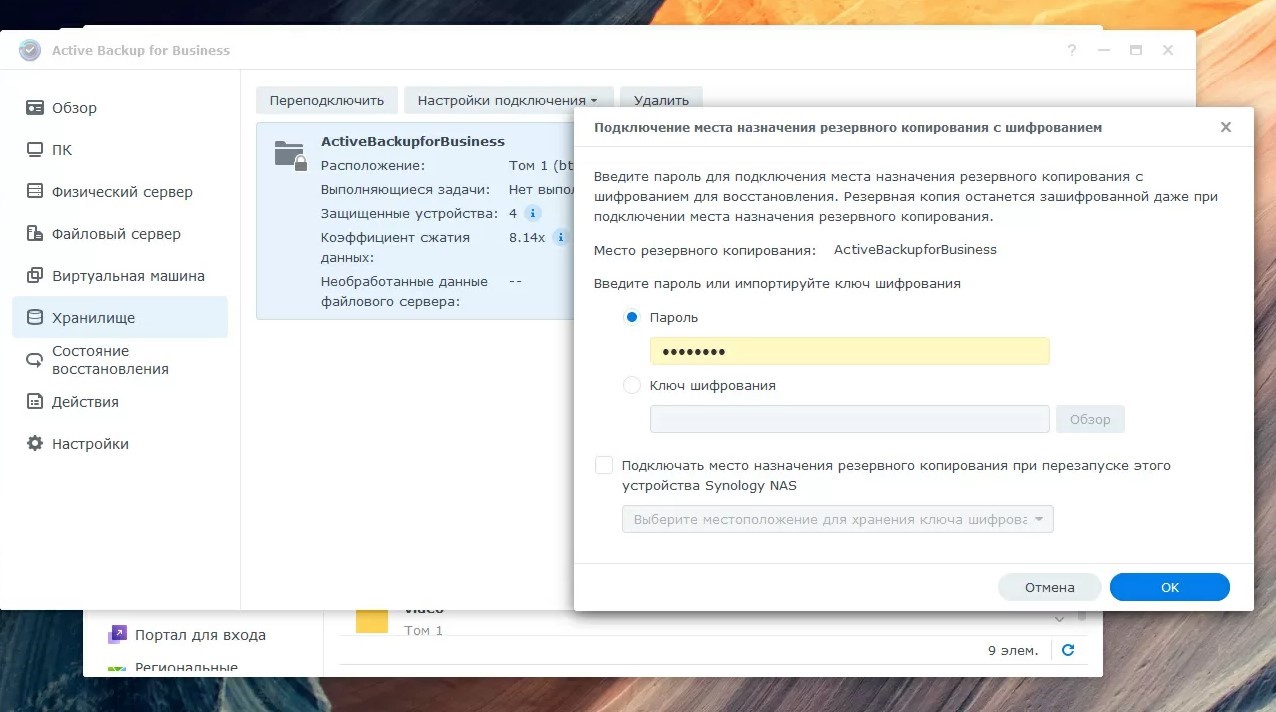Click the ПК monitor icon in sidebar
This screenshot has width=1276, height=712.
point(35,150)
